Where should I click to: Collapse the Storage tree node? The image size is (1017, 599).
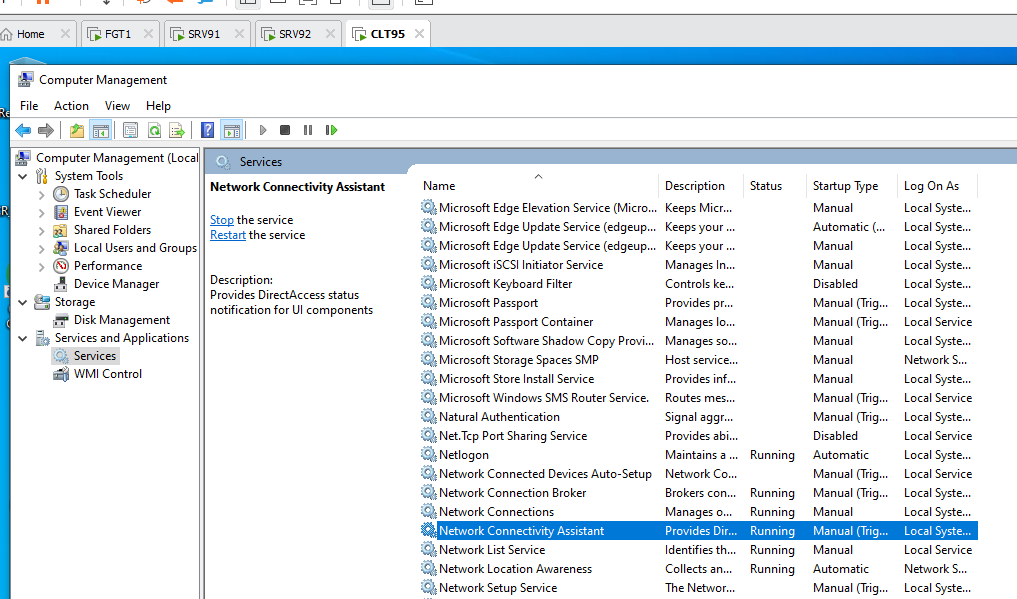[x=23, y=302]
